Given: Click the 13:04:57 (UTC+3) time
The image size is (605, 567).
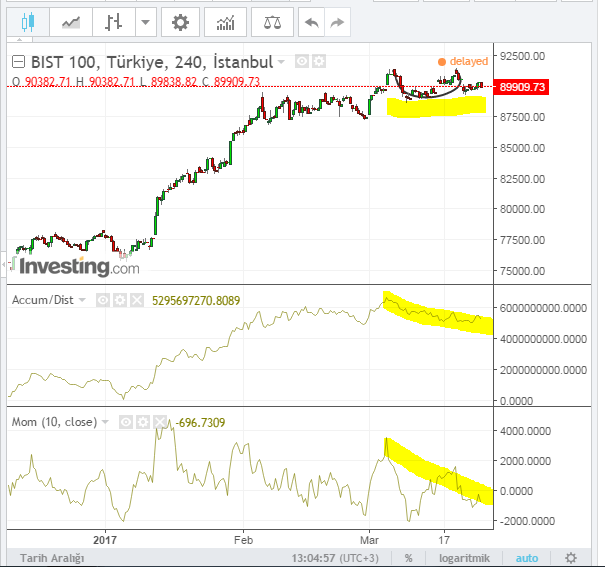Looking at the screenshot, I should [x=335, y=558].
